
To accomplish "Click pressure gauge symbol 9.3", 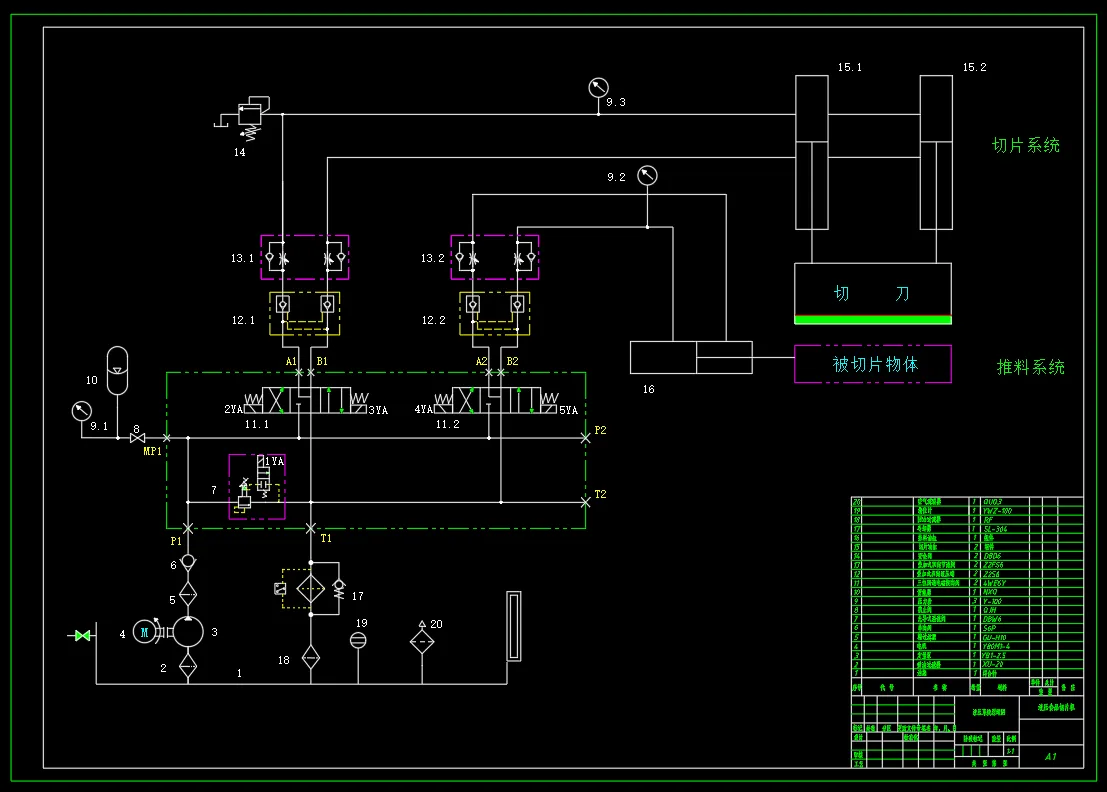I will click(x=599, y=88).
